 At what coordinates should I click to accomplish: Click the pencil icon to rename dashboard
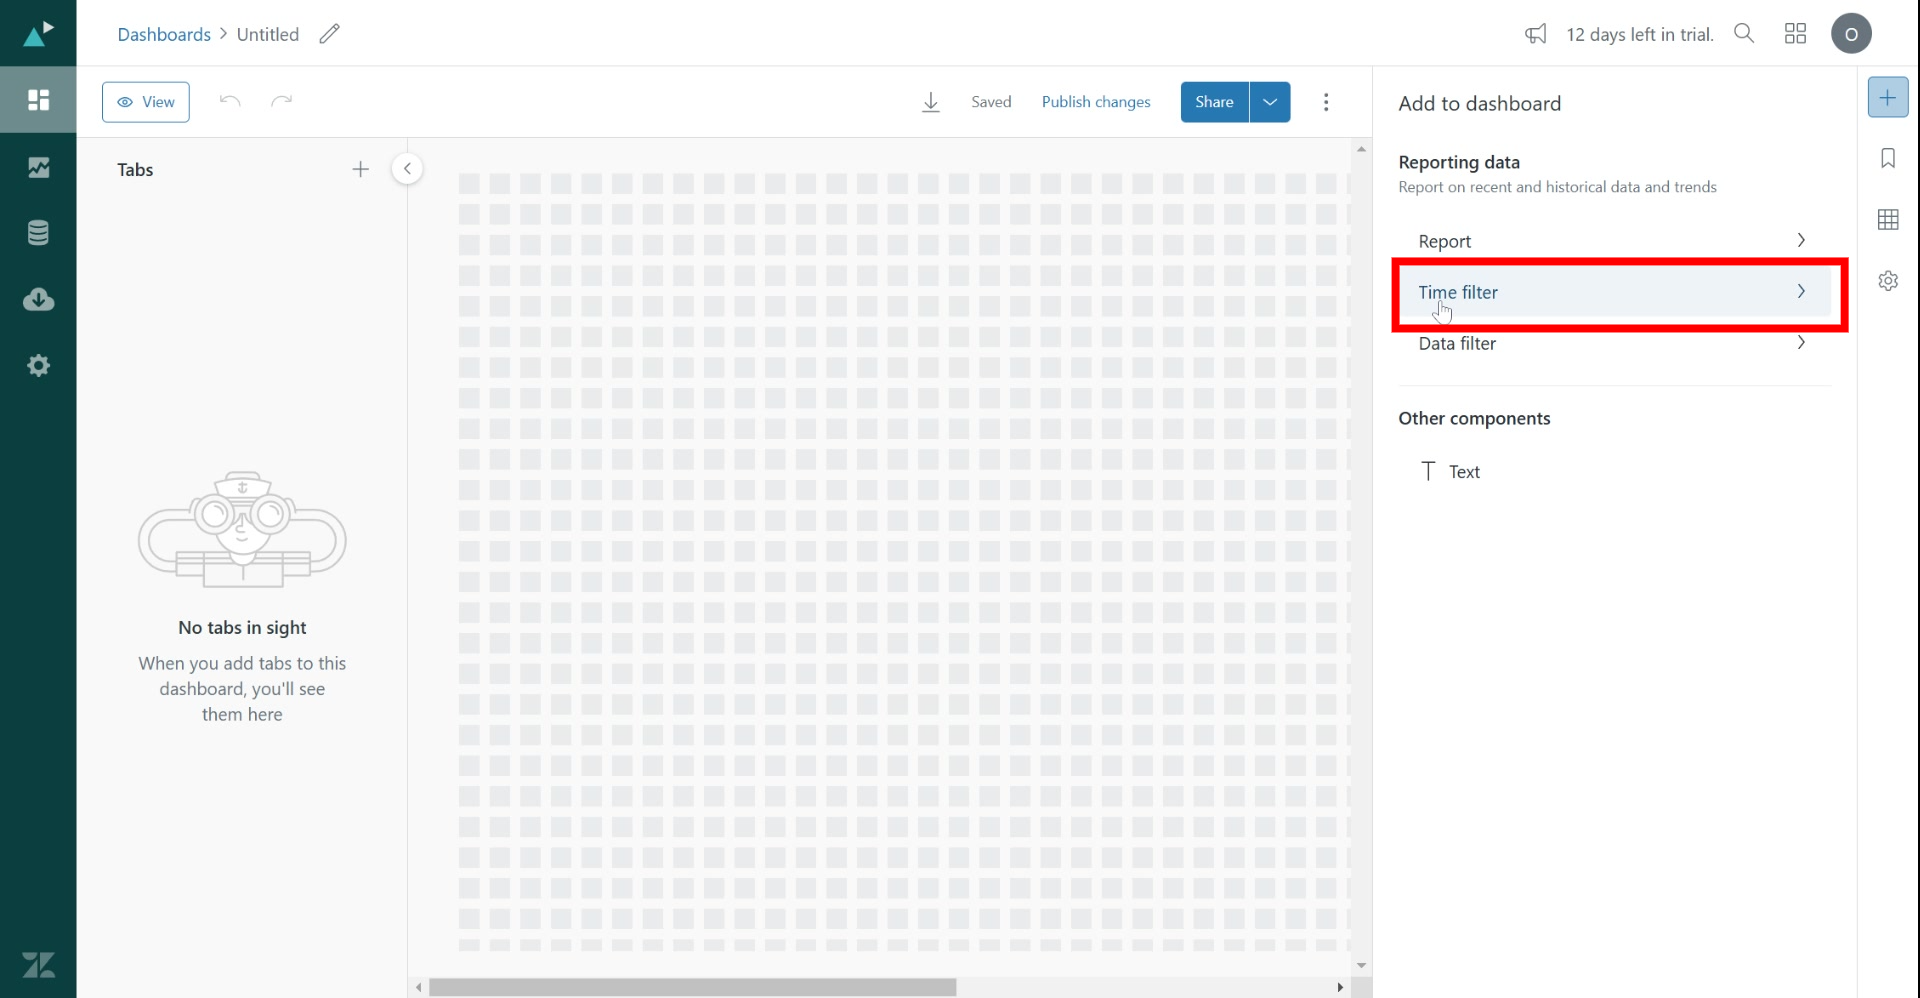(329, 34)
